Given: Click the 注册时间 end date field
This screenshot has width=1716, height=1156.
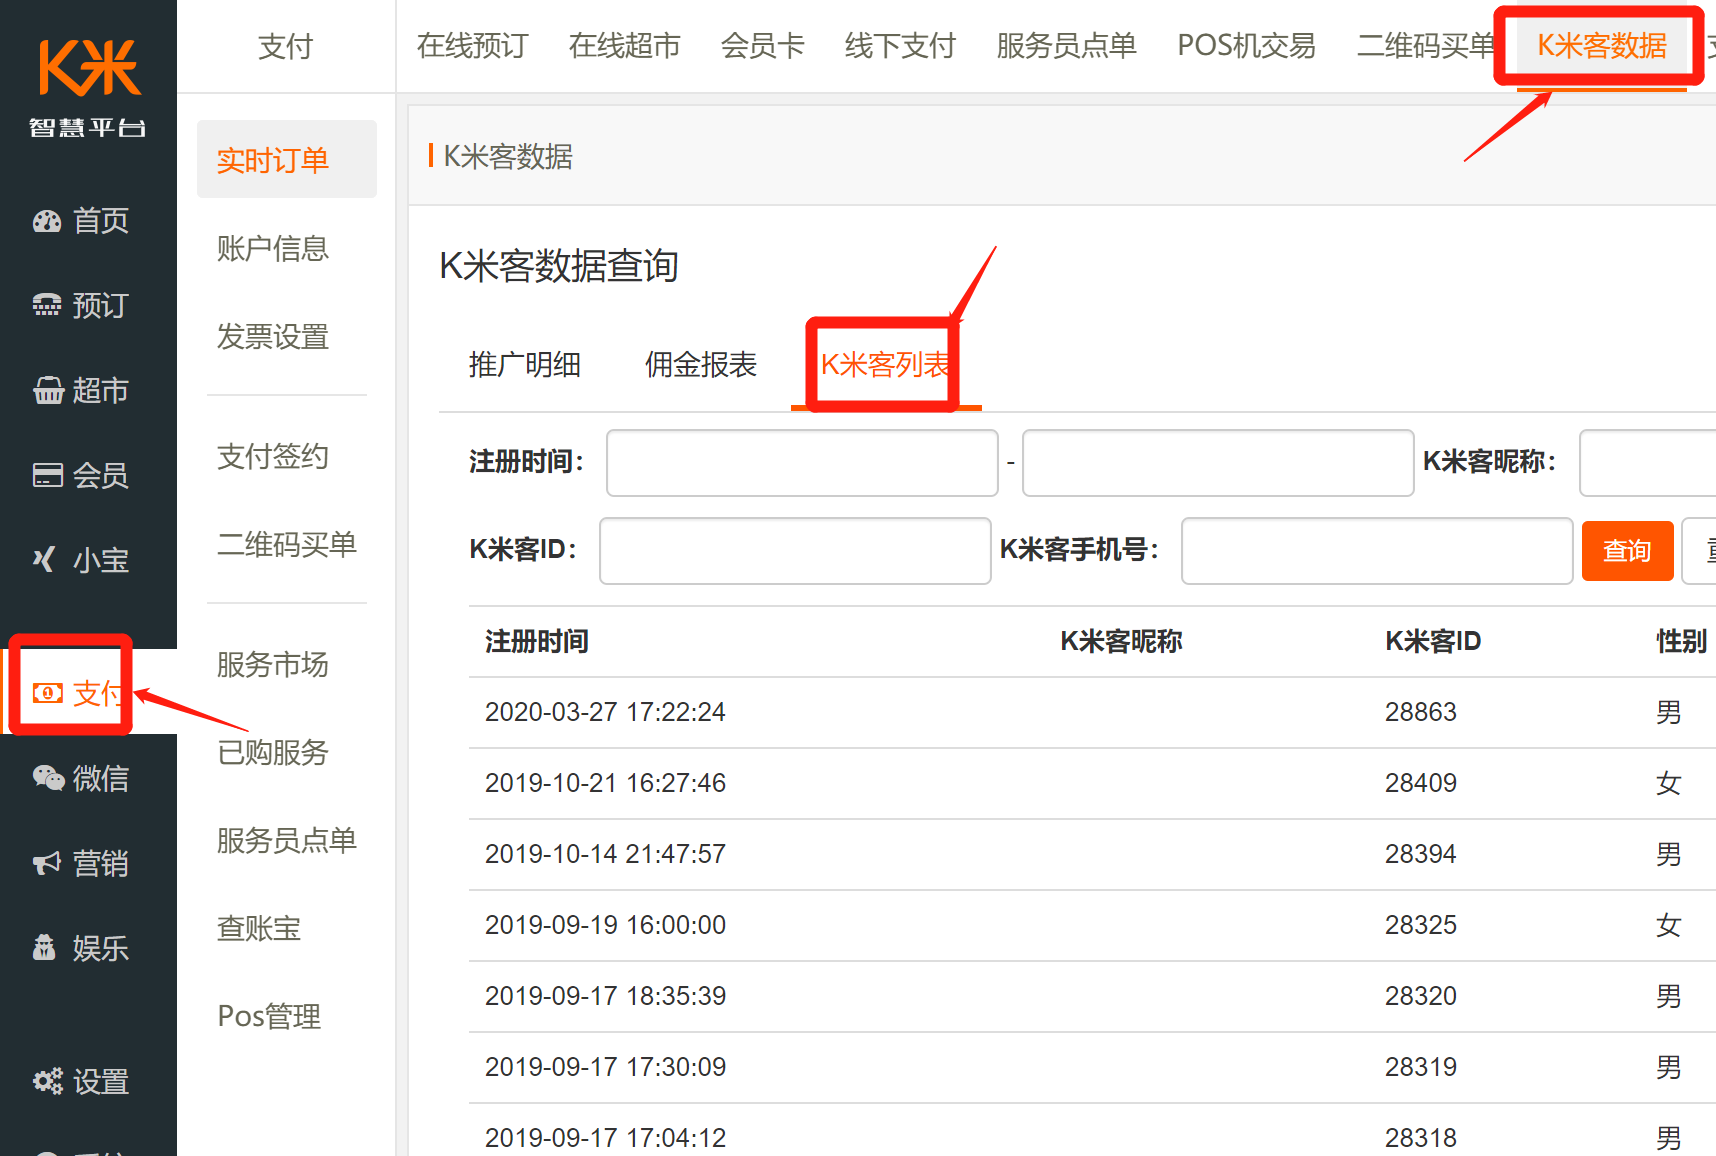Looking at the screenshot, I should point(1218,463).
